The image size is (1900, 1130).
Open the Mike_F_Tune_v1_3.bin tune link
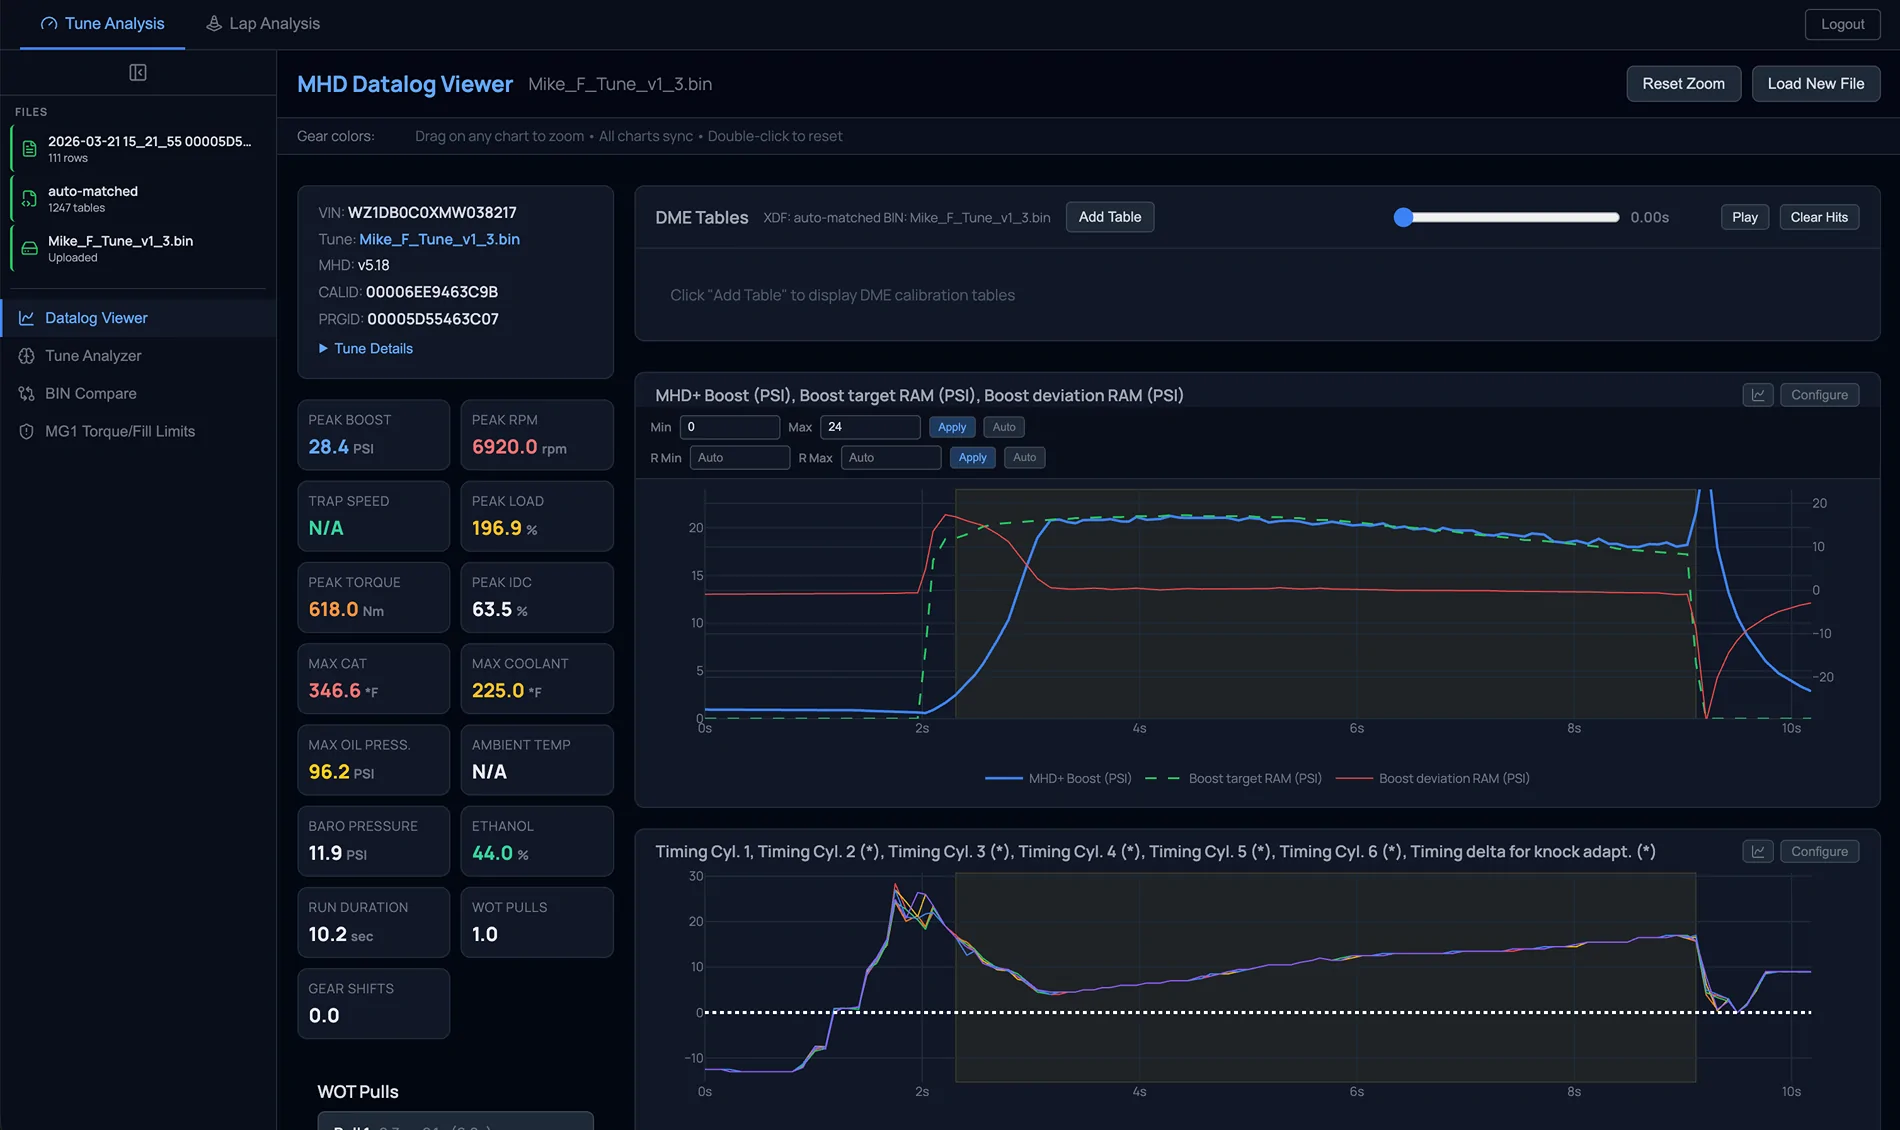point(439,239)
